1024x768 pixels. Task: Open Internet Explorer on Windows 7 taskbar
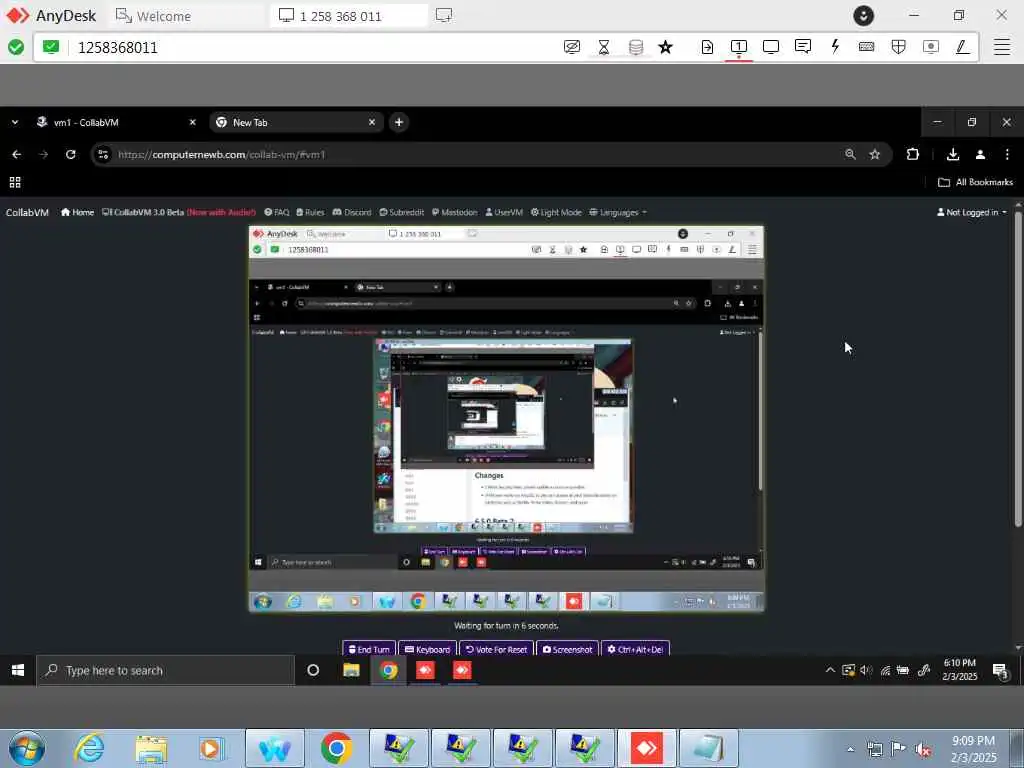click(x=89, y=748)
